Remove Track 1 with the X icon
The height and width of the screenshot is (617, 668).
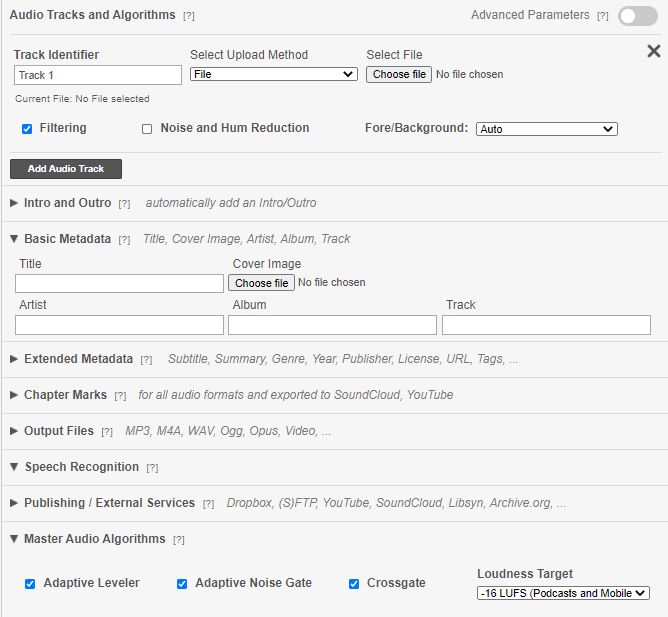pyautogui.click(x=654, y=51)
